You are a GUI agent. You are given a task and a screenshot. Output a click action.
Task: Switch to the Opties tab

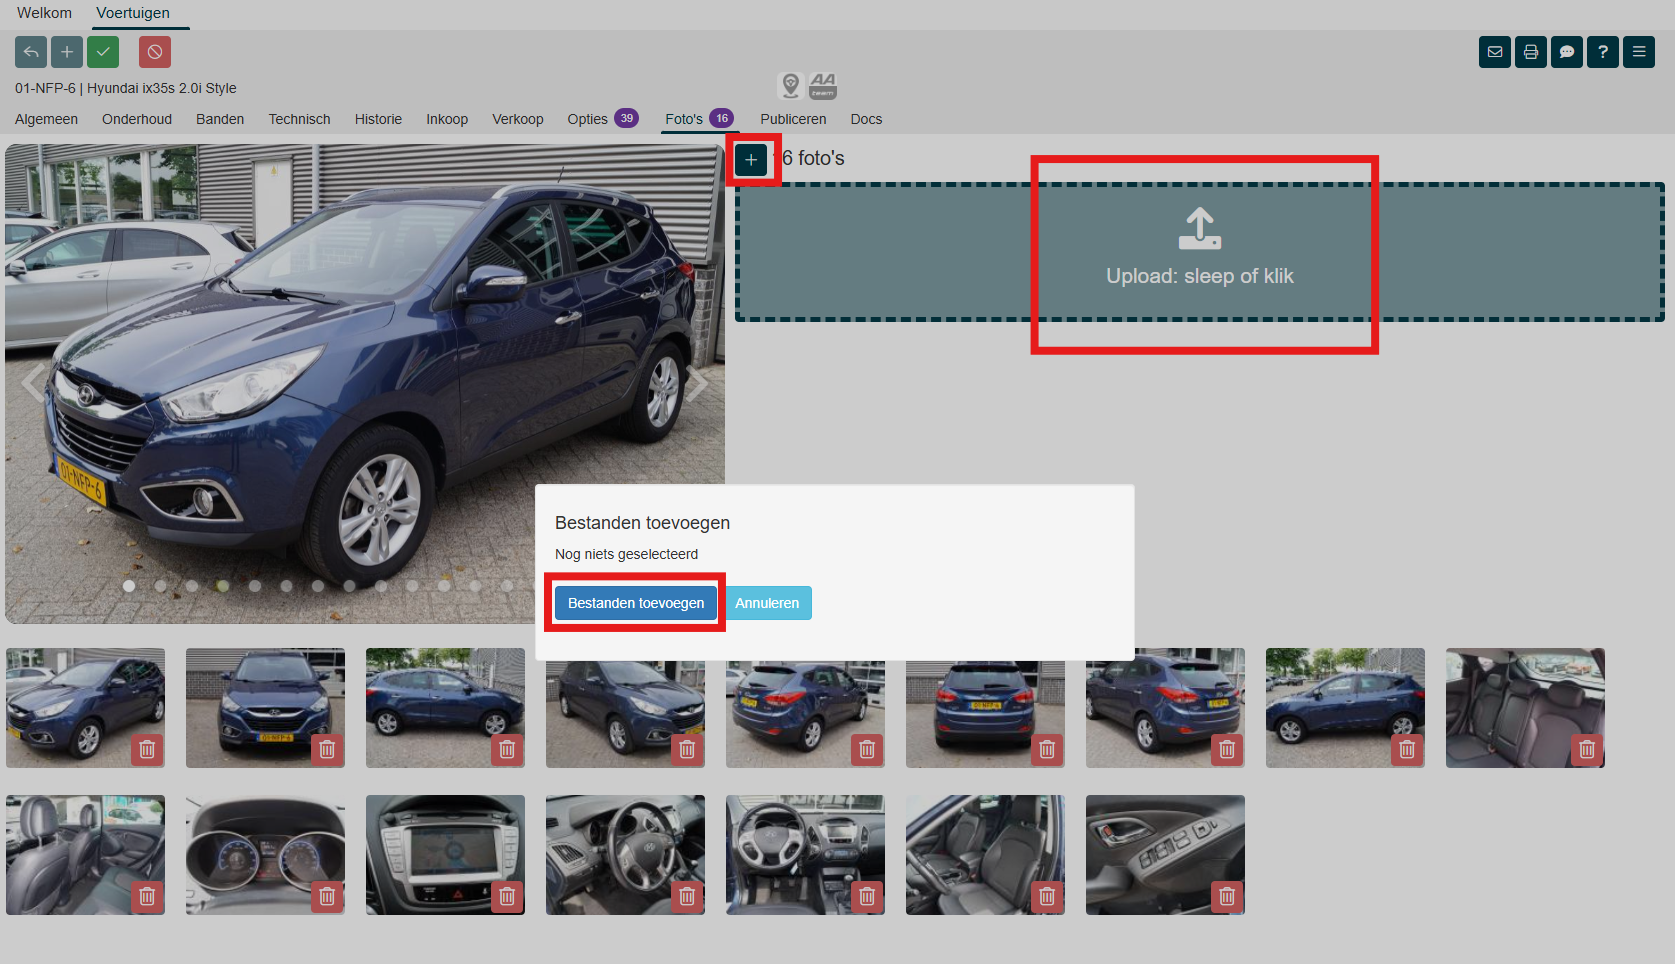click(x=588, y=119)
